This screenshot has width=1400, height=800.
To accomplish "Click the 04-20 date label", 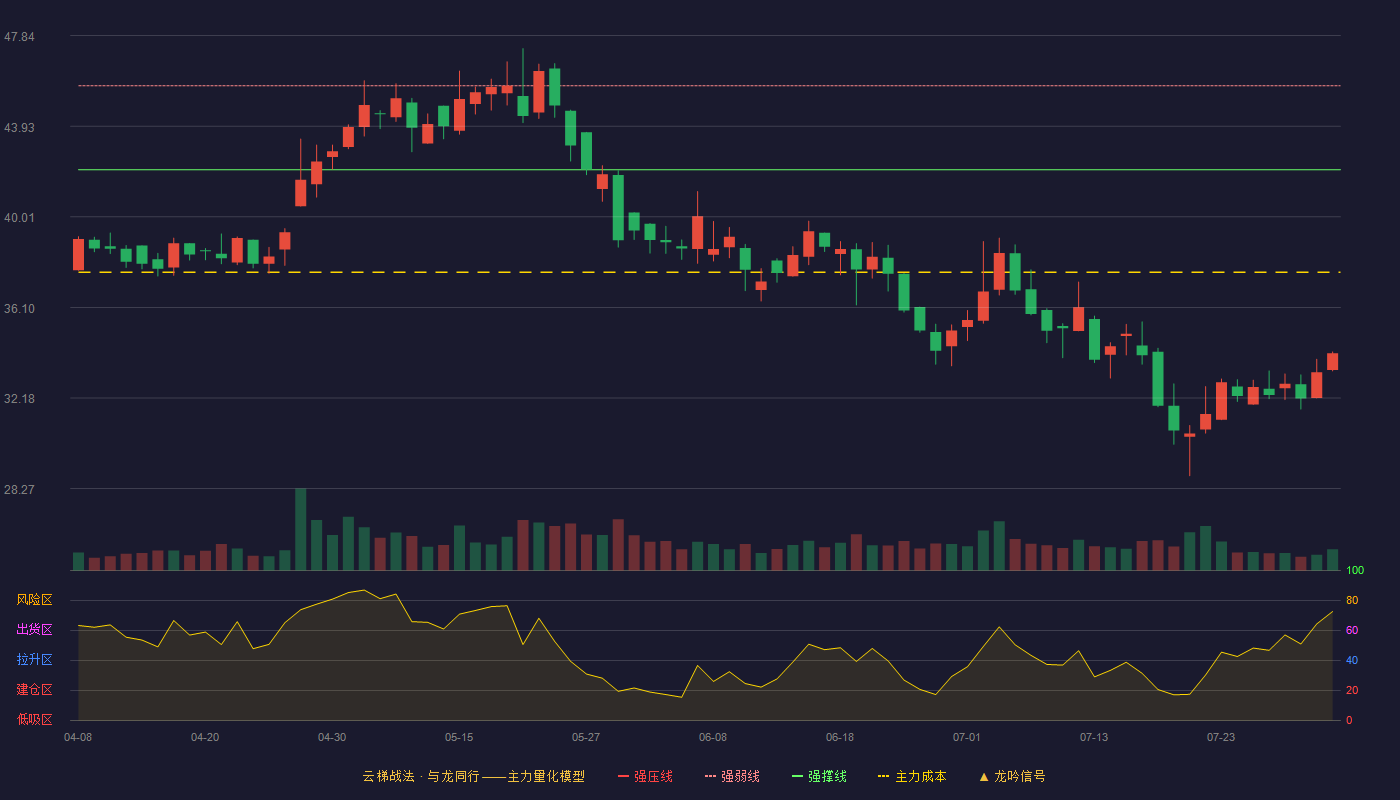I will (205, 737).
